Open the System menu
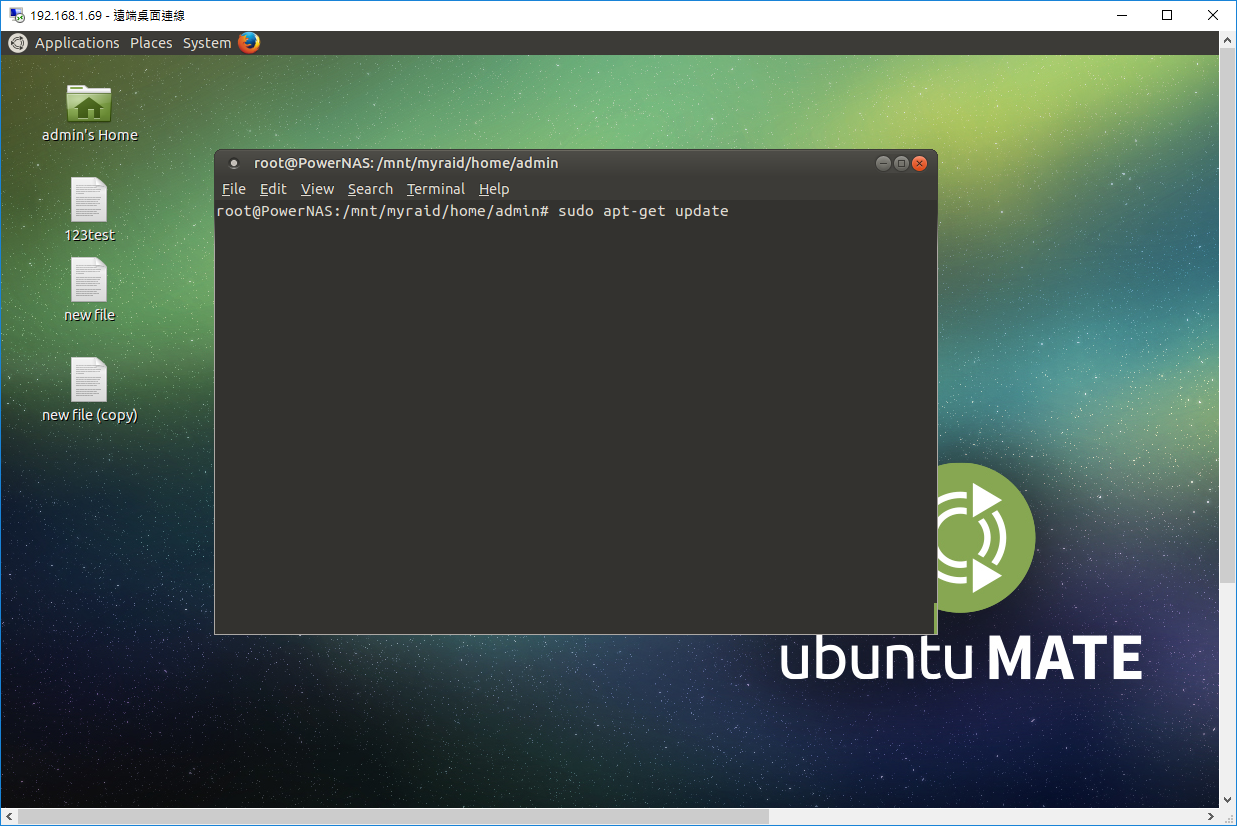 tap(207, 43)
